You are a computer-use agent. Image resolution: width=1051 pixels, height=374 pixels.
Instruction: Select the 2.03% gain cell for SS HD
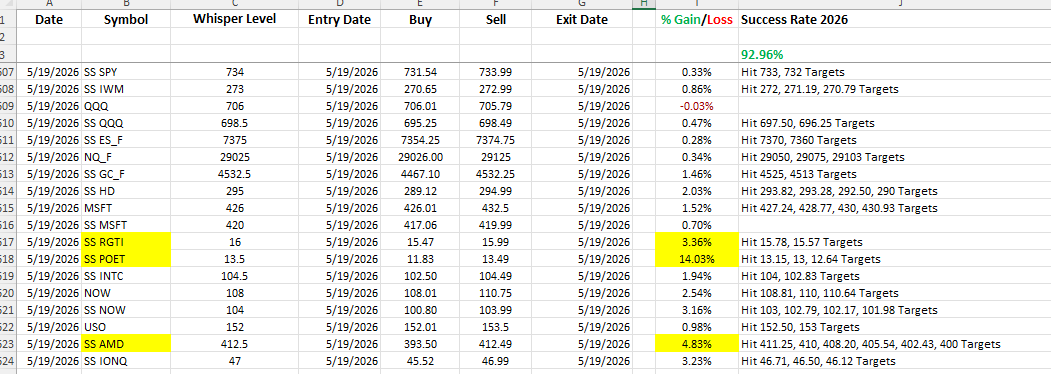[697, 191]
